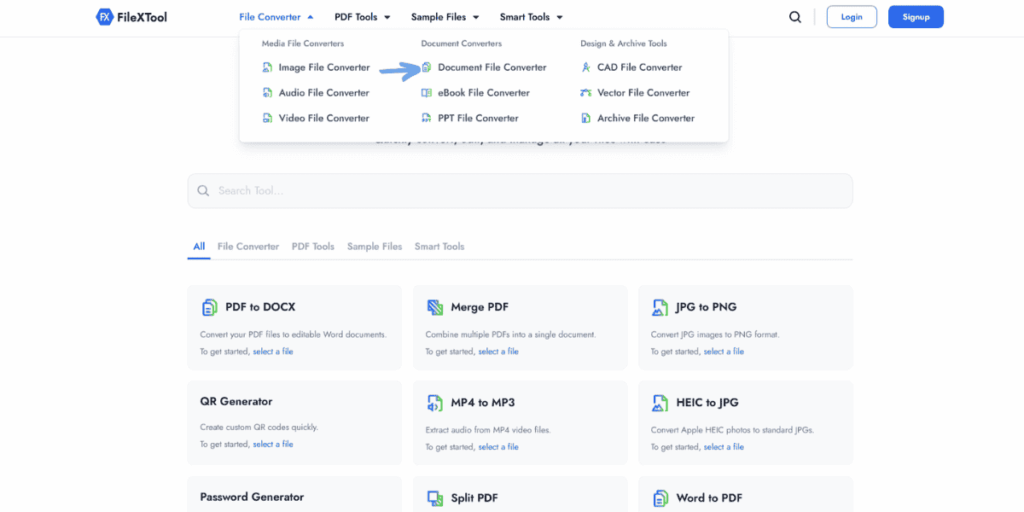Click the PDF to DOCX card icon

point(209,307)
